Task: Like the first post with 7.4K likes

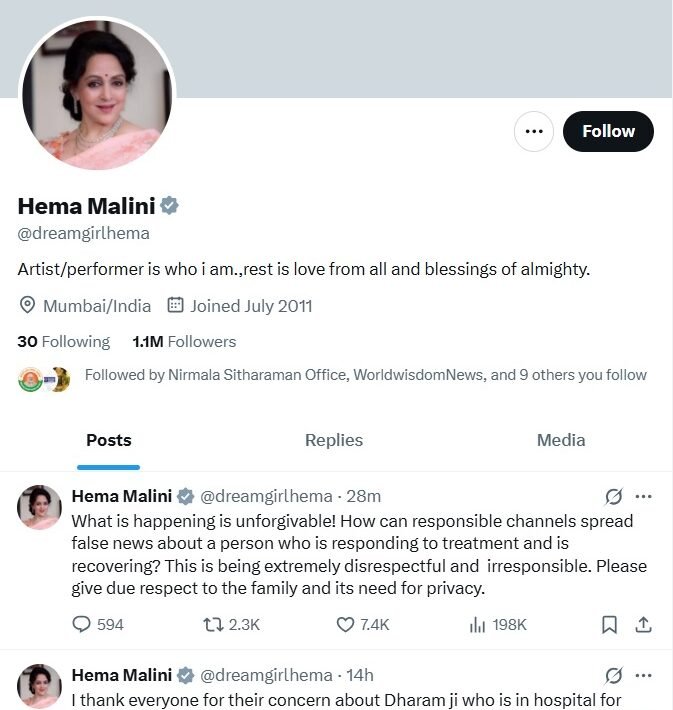Action: 346,624
